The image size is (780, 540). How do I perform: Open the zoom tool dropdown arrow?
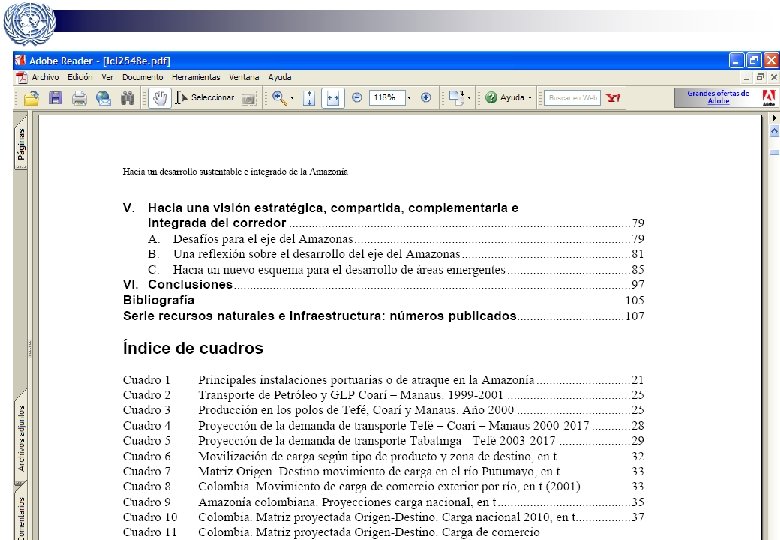click(292, 98)
